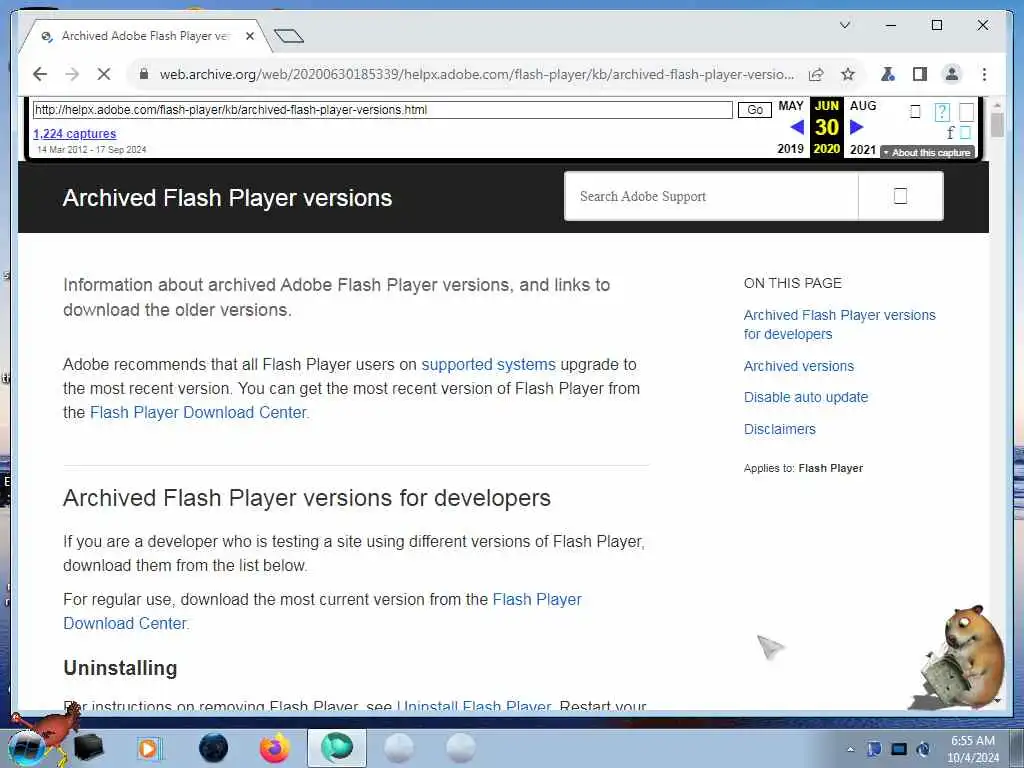
Task: Go back to the previous page
Action: (x=40, y=74)
